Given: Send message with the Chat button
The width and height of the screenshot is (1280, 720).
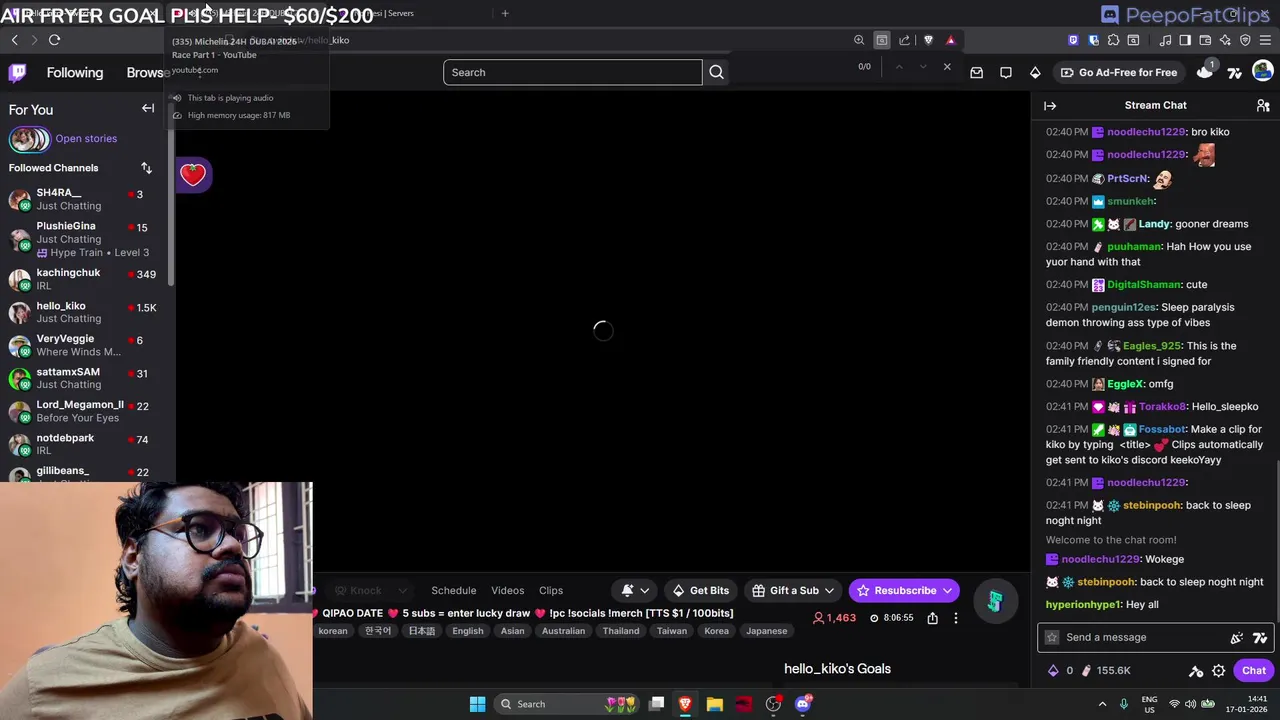Looking at the screenshot, I should 1253,671.
